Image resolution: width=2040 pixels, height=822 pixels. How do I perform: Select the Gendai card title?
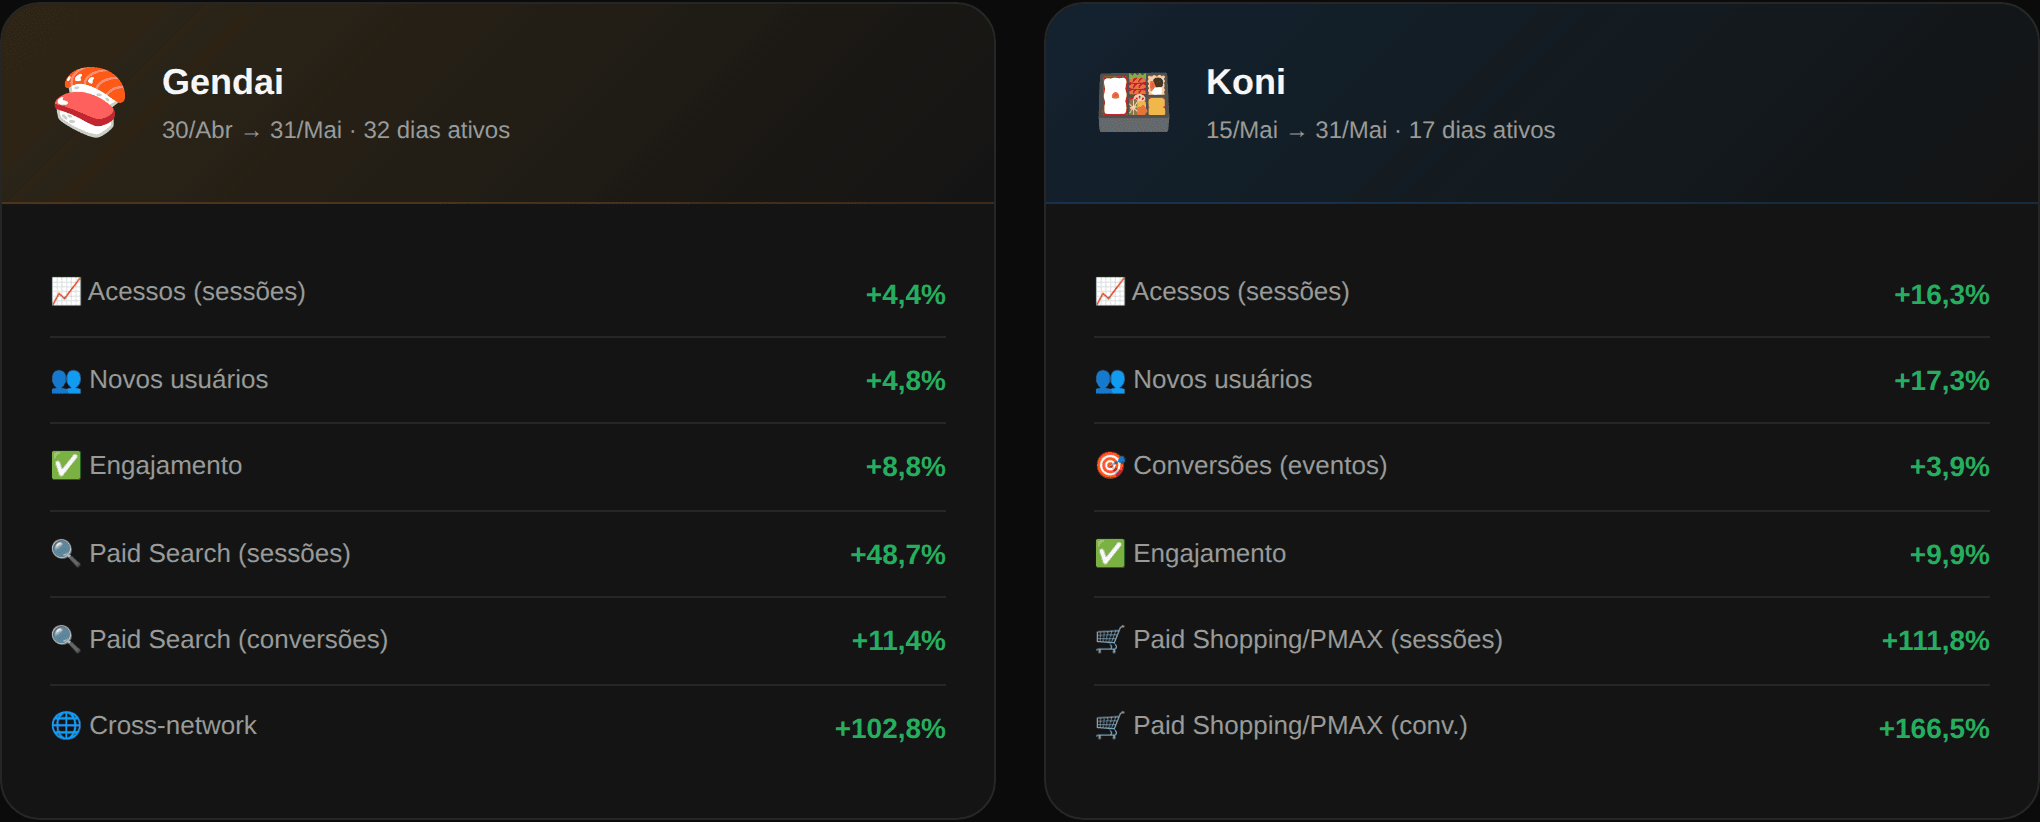pyautogui.click(x=223, y=82)
